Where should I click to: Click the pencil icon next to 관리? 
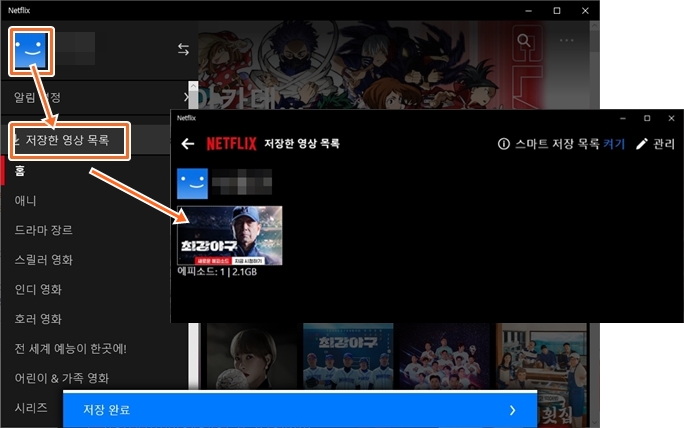click(x=641, y=144)
